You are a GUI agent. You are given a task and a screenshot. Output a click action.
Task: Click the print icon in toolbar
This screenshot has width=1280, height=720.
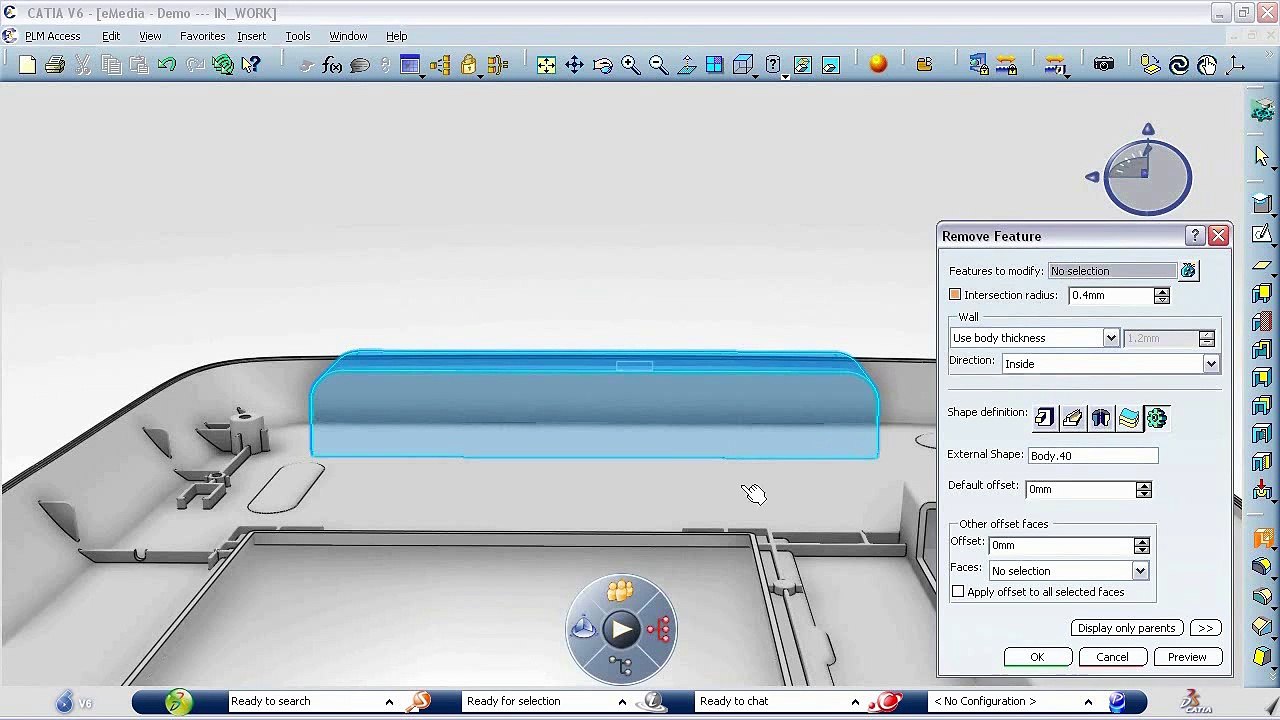55,65
